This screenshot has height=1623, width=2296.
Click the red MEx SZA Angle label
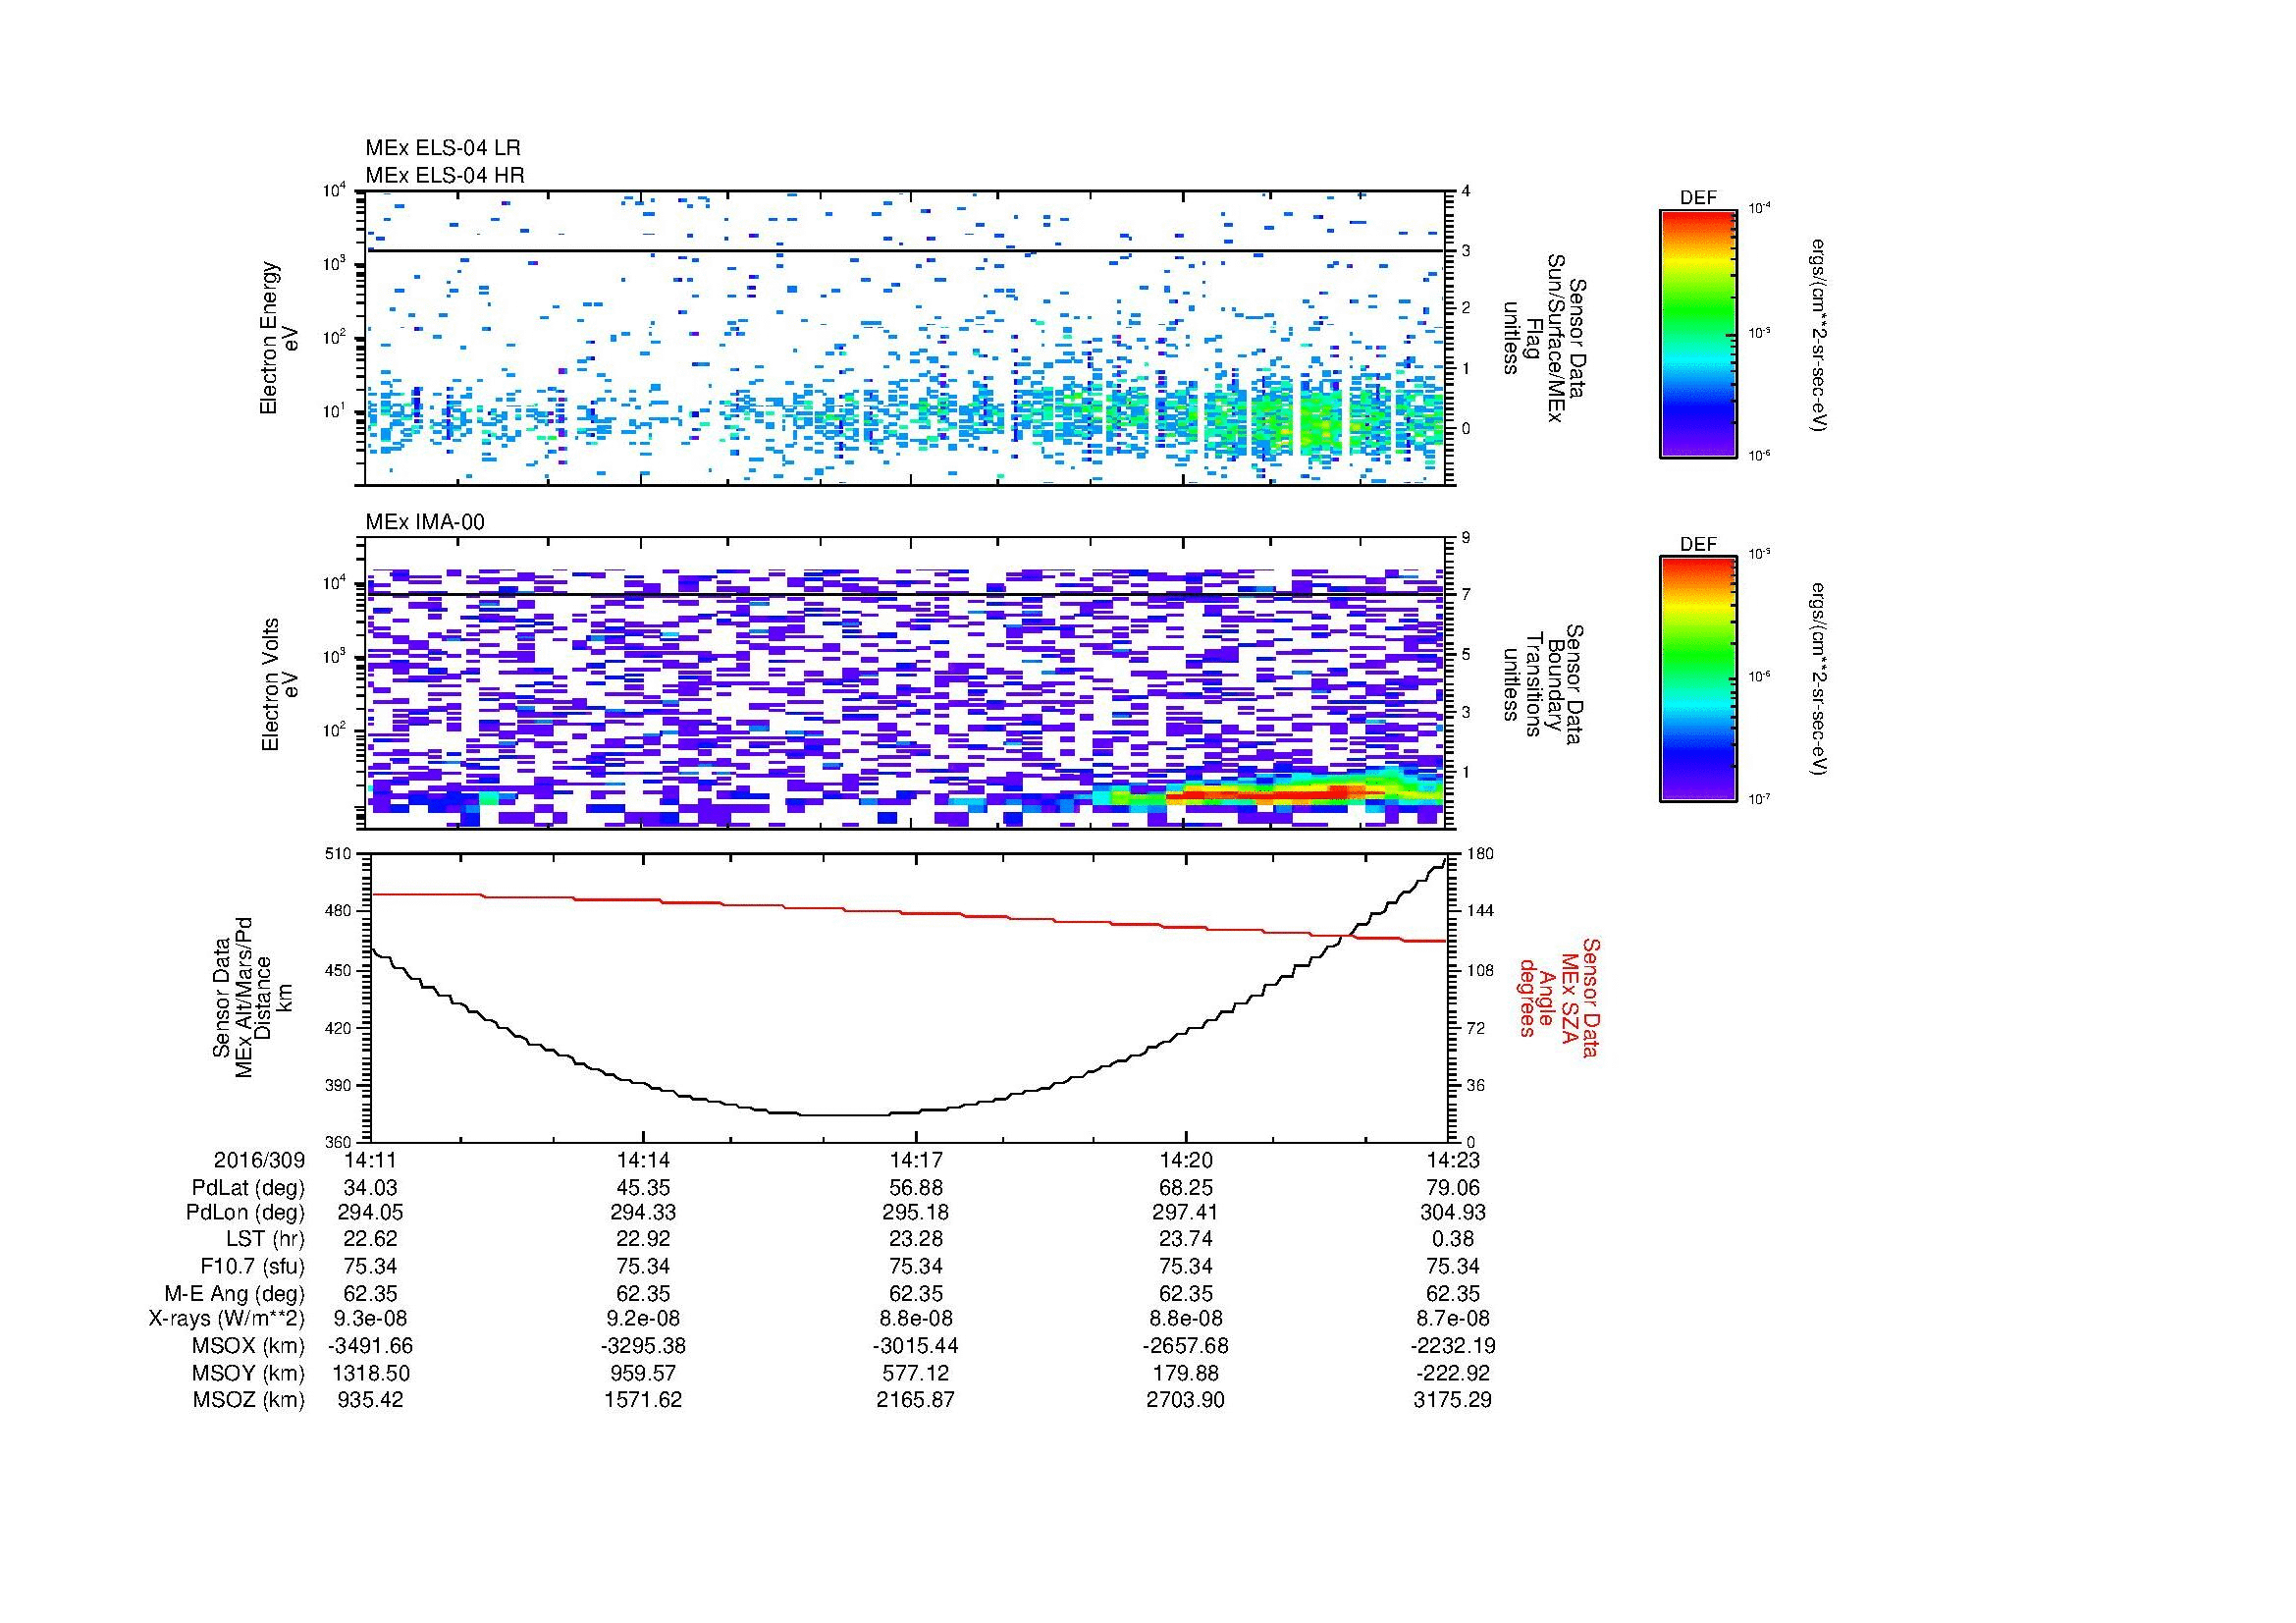click(1559, 997)
